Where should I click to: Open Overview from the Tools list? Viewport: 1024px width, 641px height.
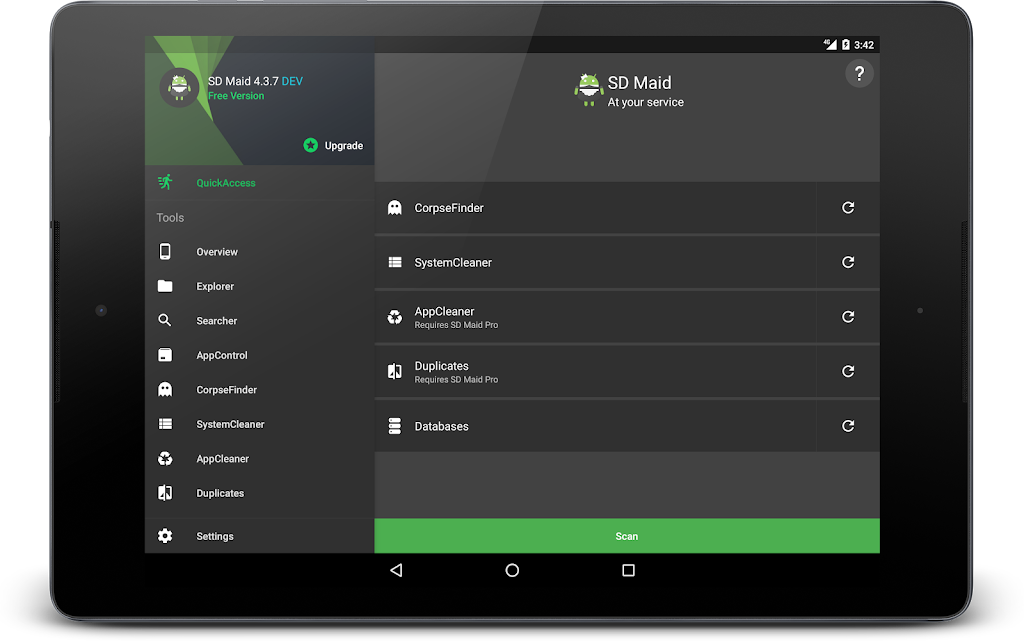coord(217,252)
